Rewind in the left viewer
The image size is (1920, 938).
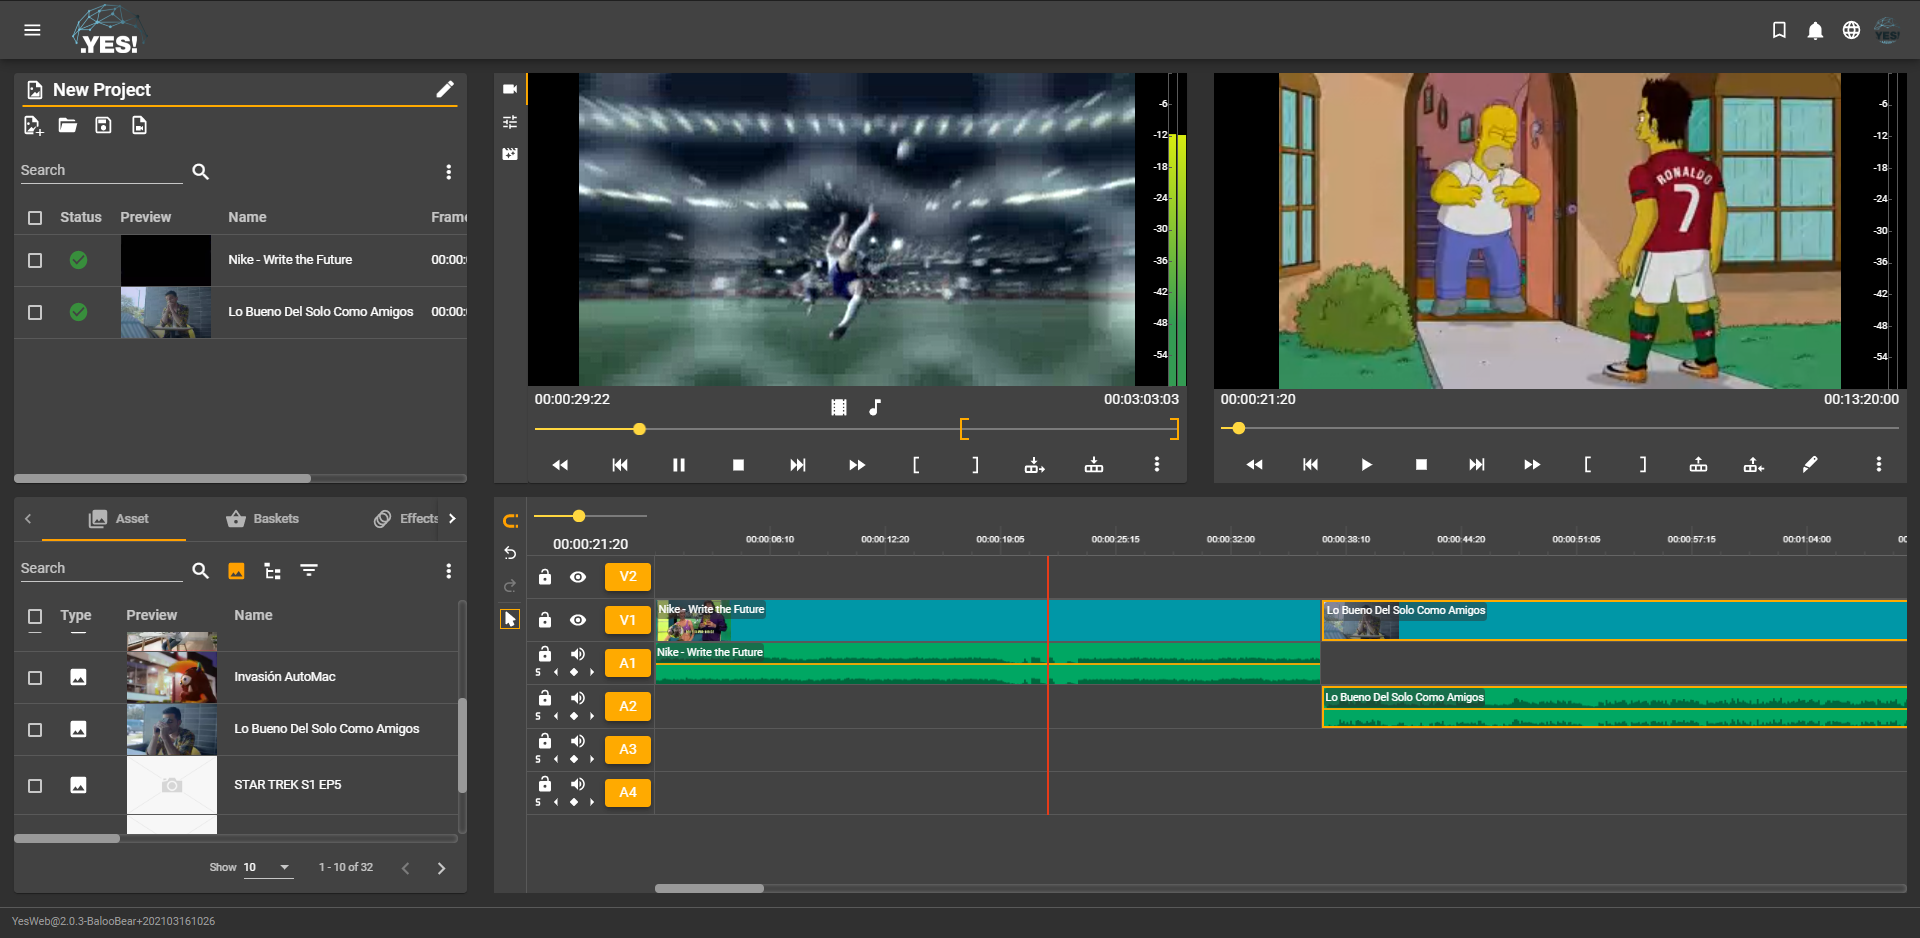(560, 465)
